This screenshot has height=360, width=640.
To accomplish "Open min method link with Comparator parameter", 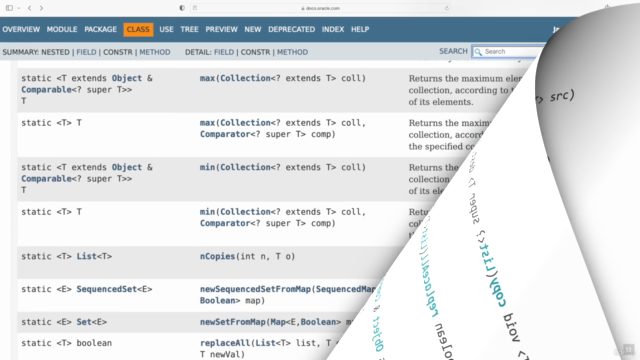I will (x=207, y=212).
